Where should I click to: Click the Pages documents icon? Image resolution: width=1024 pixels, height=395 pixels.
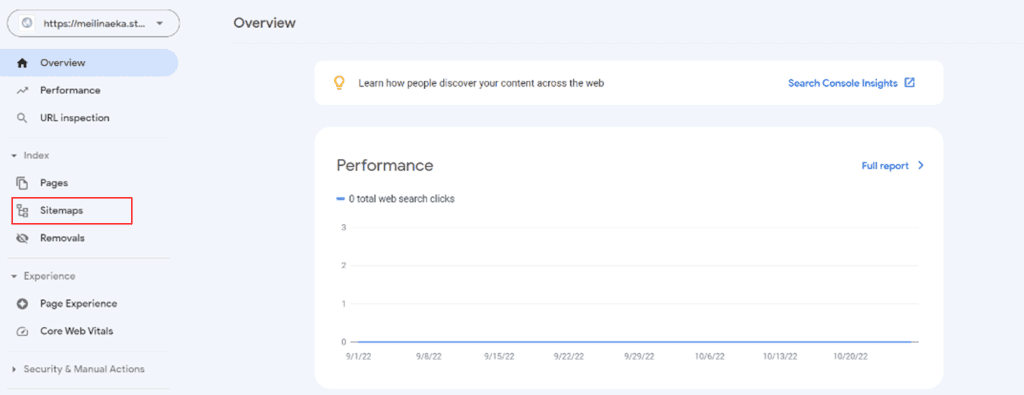point(23,183)
